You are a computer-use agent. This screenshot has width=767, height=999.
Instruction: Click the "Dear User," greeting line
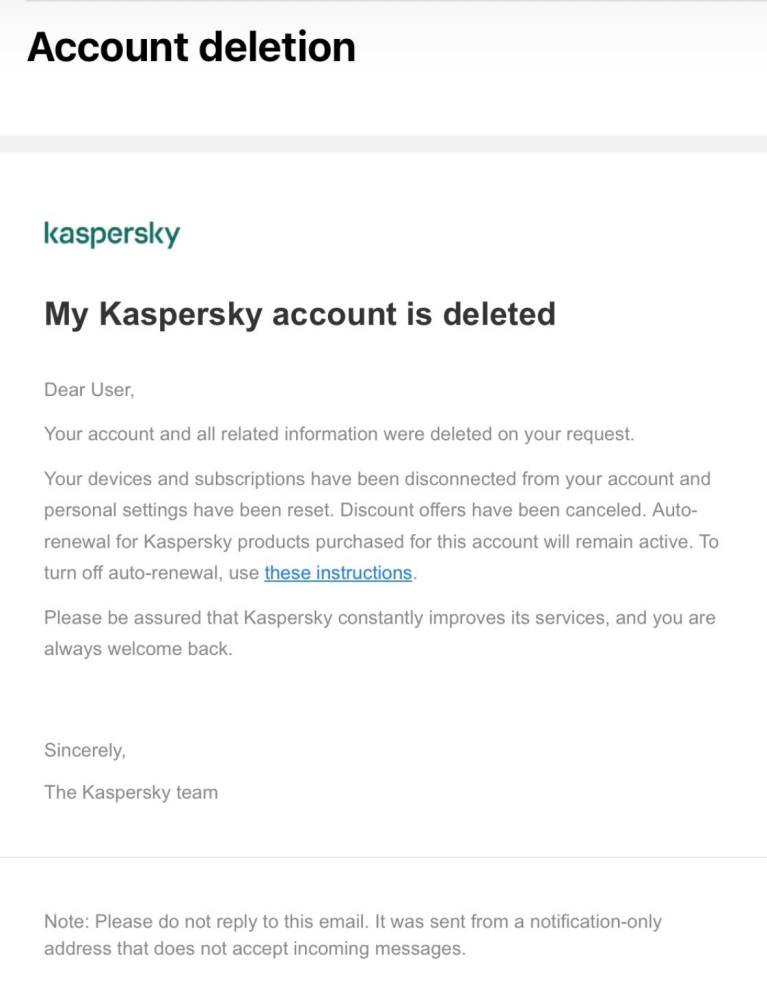pos(89,389)
